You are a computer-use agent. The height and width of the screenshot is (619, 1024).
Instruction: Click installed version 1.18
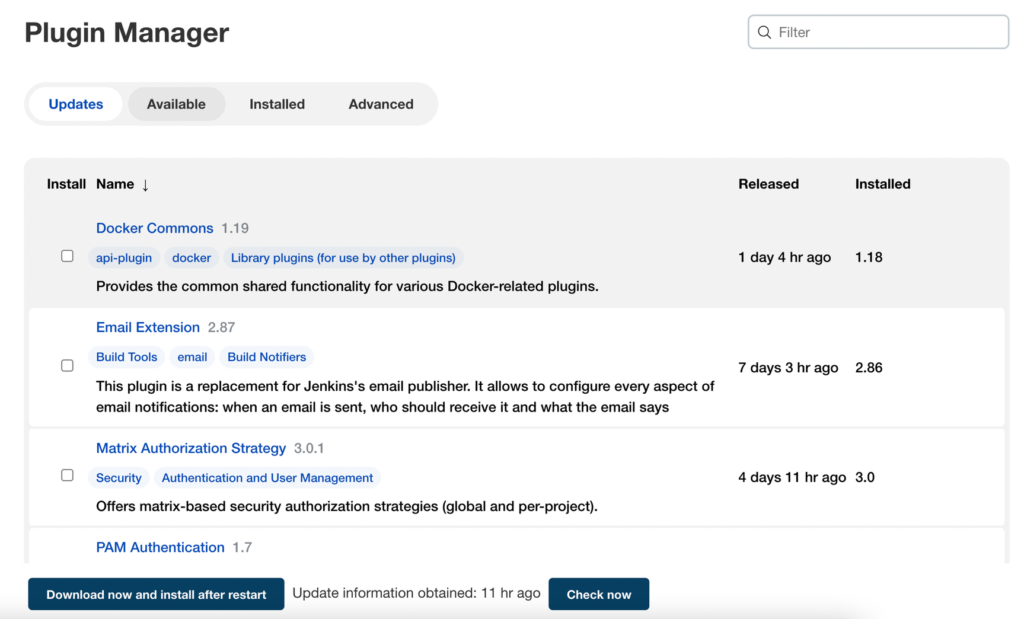click(x=869, y=257)
